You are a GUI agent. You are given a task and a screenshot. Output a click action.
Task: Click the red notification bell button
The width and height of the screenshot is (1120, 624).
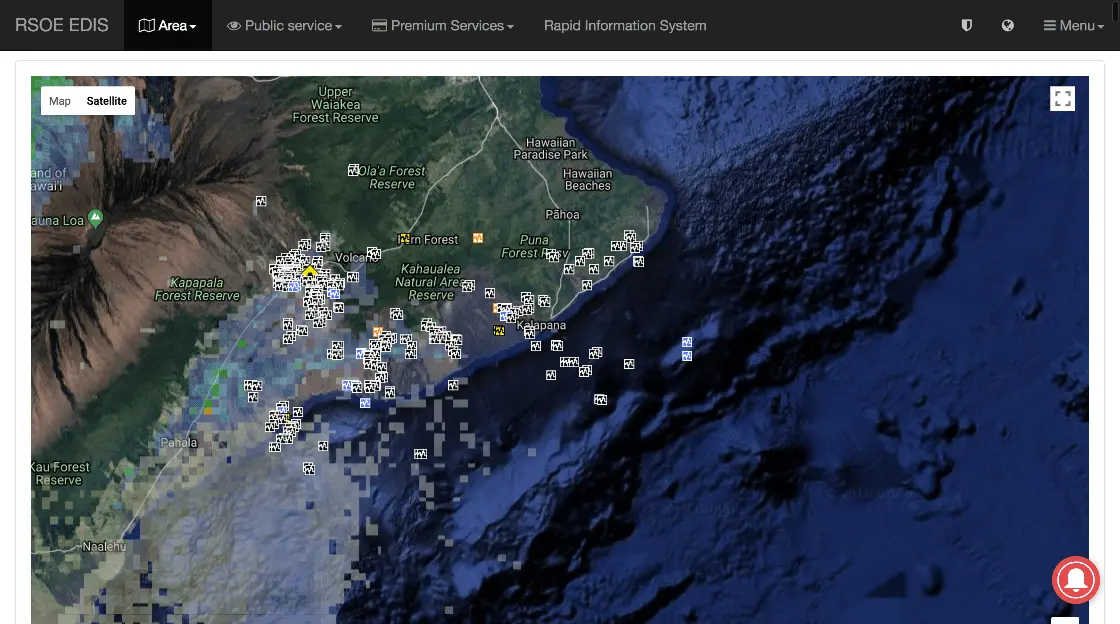coord(1076,579)
